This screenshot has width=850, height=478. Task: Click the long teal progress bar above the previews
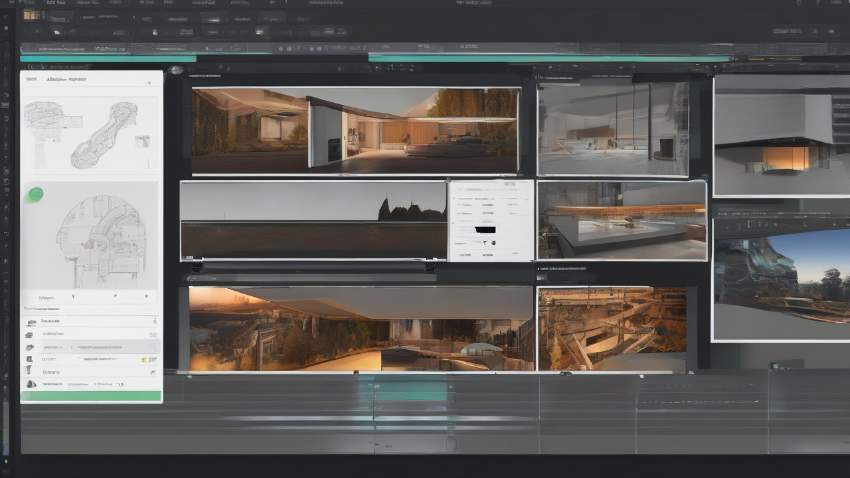click(x=549, y=57)
